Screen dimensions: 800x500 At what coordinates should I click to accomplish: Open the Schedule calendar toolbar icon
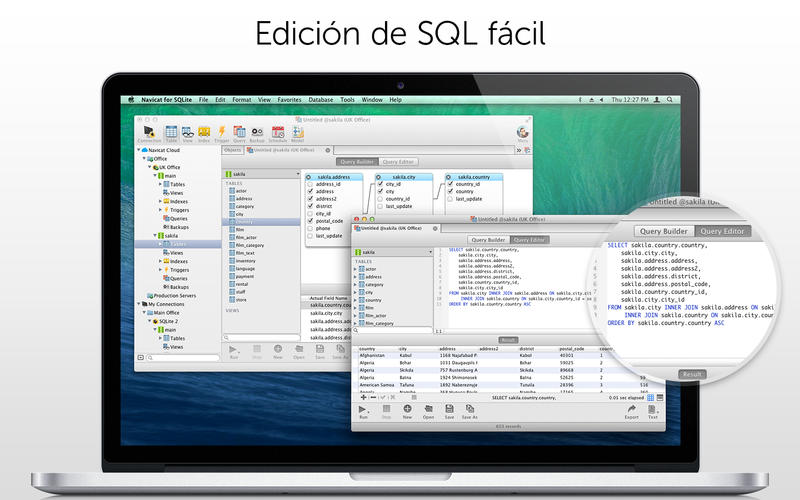click(278, 134)
